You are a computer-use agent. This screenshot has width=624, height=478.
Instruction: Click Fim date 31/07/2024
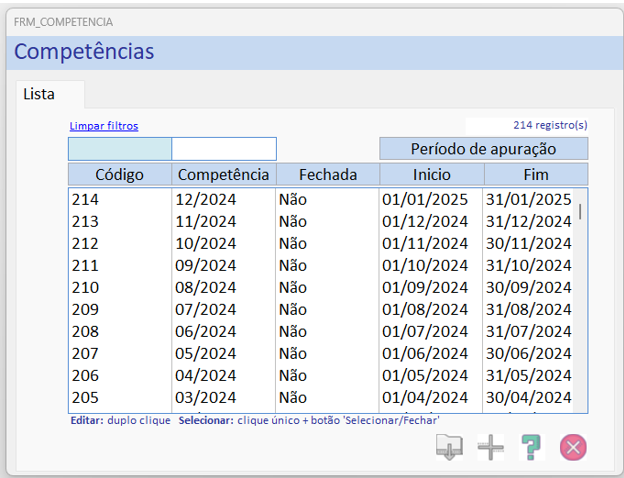coord(528,331)
